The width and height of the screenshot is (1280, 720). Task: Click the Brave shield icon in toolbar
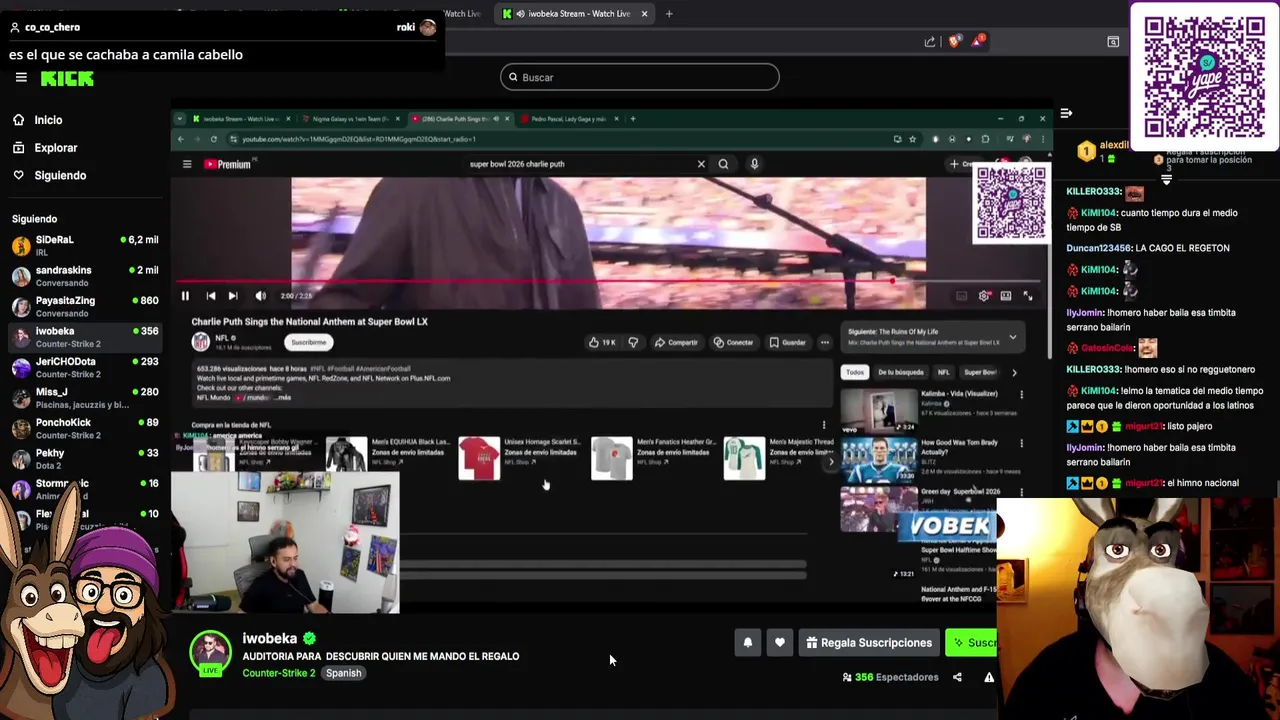tap(954, 41)
